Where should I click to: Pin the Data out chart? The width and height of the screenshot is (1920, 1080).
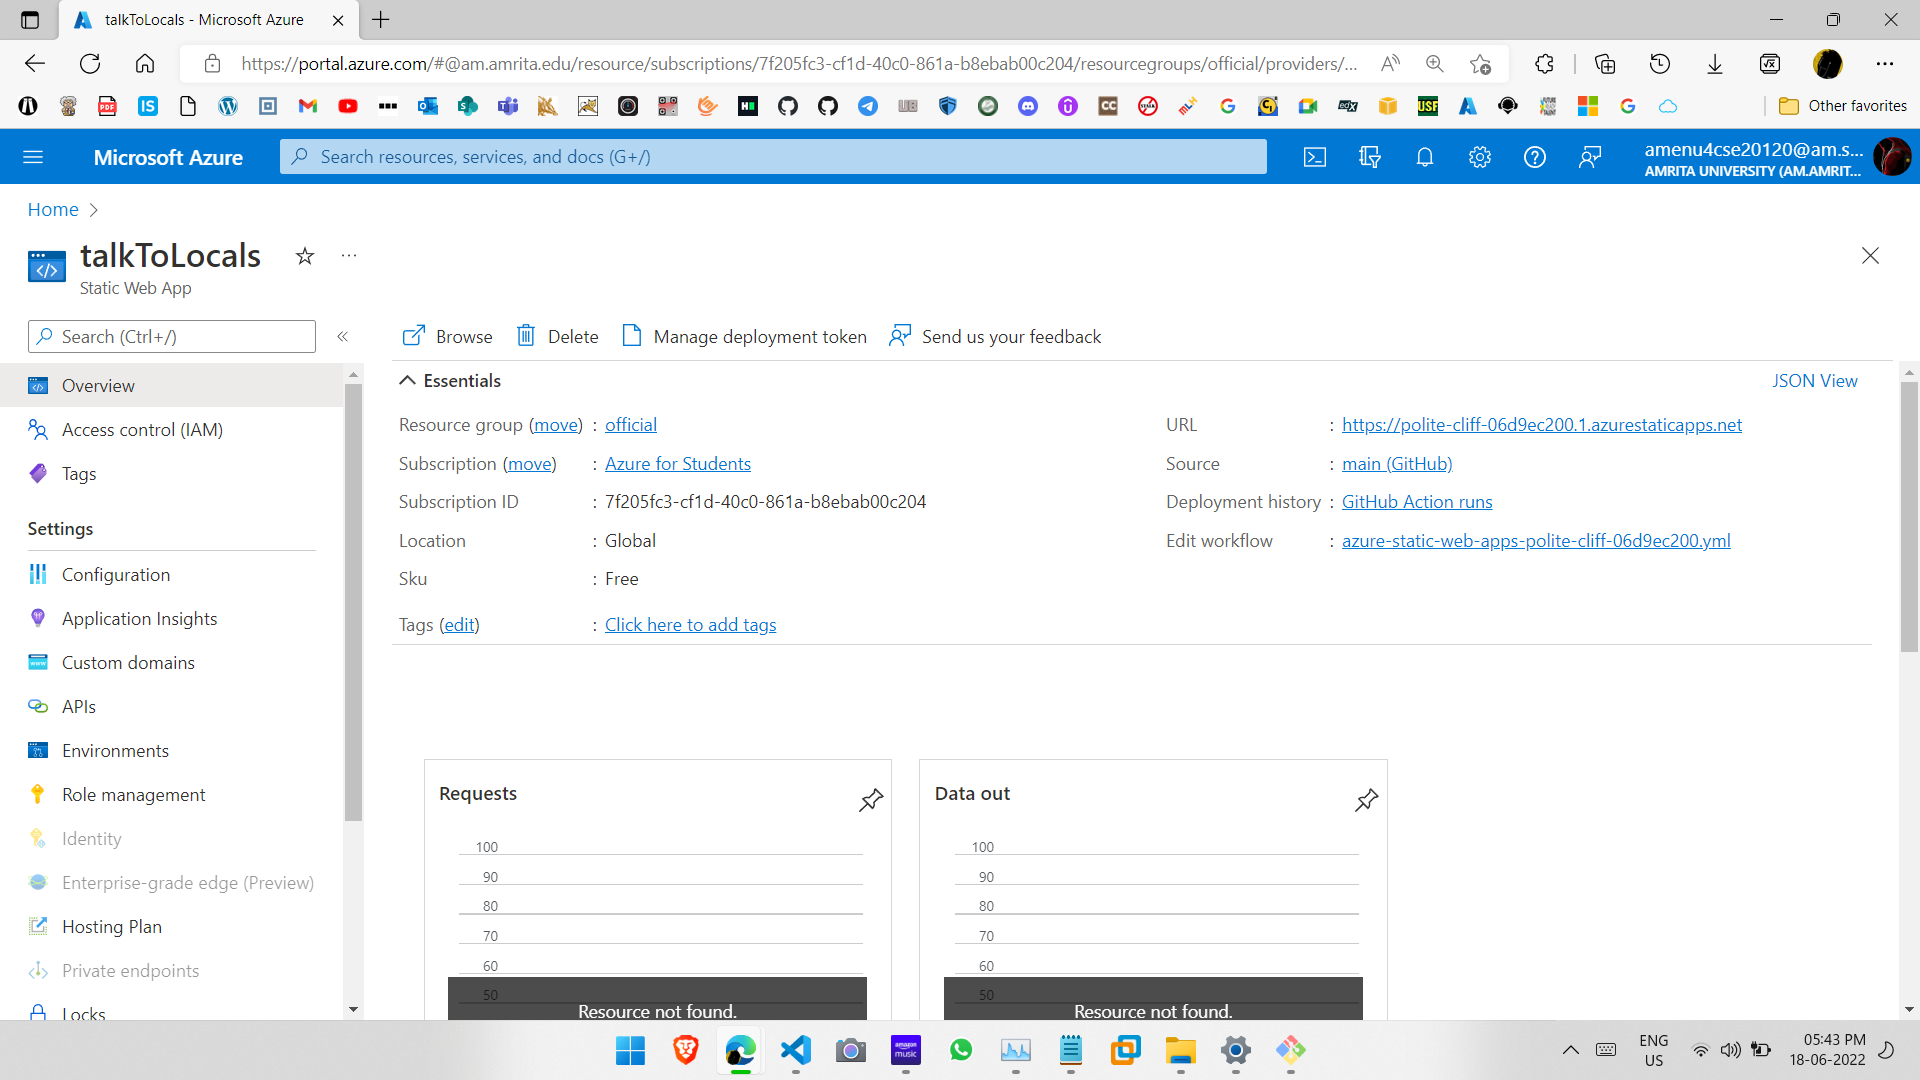(x=1366, y=800)
